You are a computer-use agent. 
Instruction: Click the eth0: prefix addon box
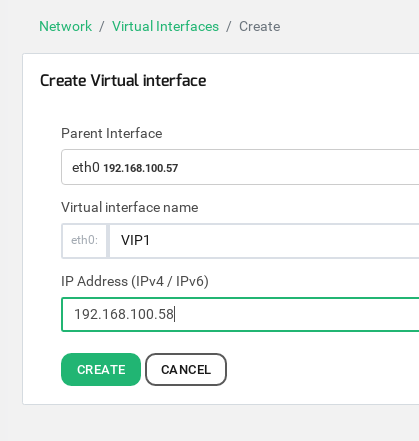click(x=84, y=241)
